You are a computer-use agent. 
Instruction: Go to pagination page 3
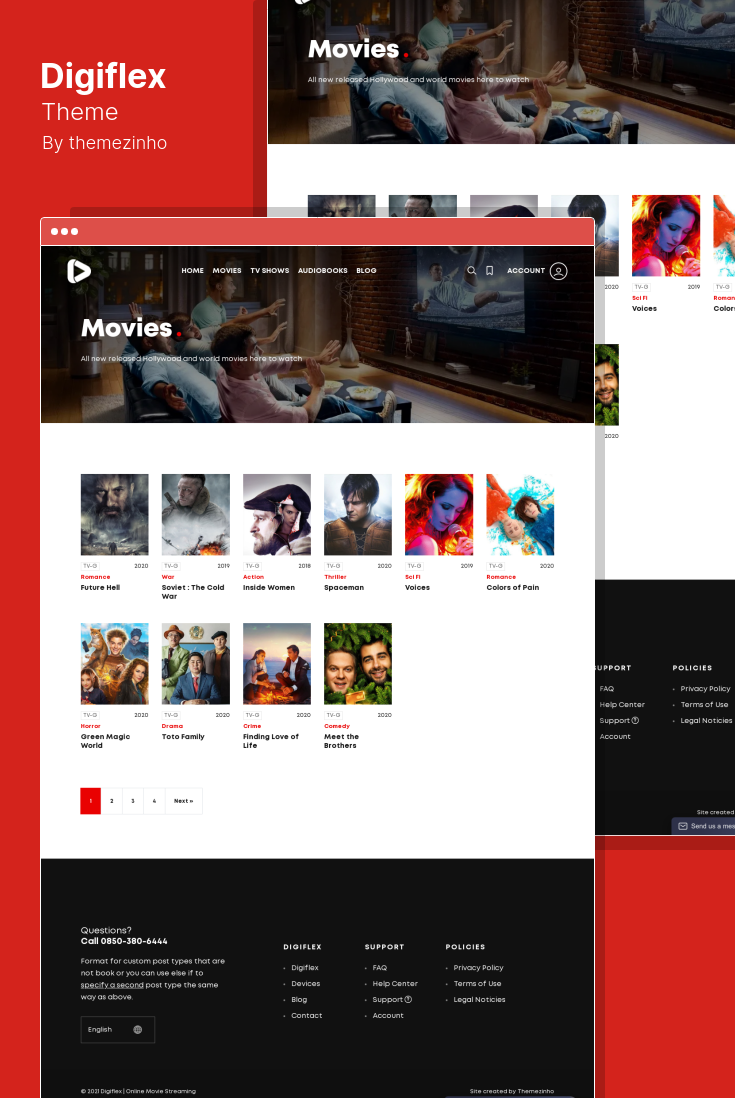coord(133,800)
